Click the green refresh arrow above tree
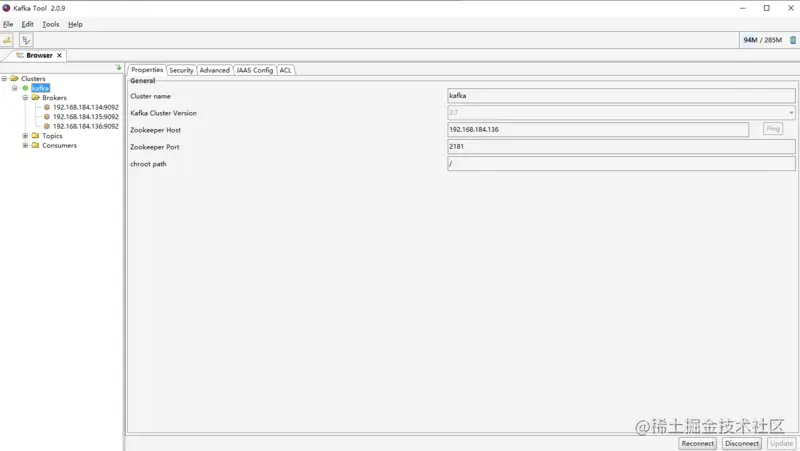 [118, 67]
